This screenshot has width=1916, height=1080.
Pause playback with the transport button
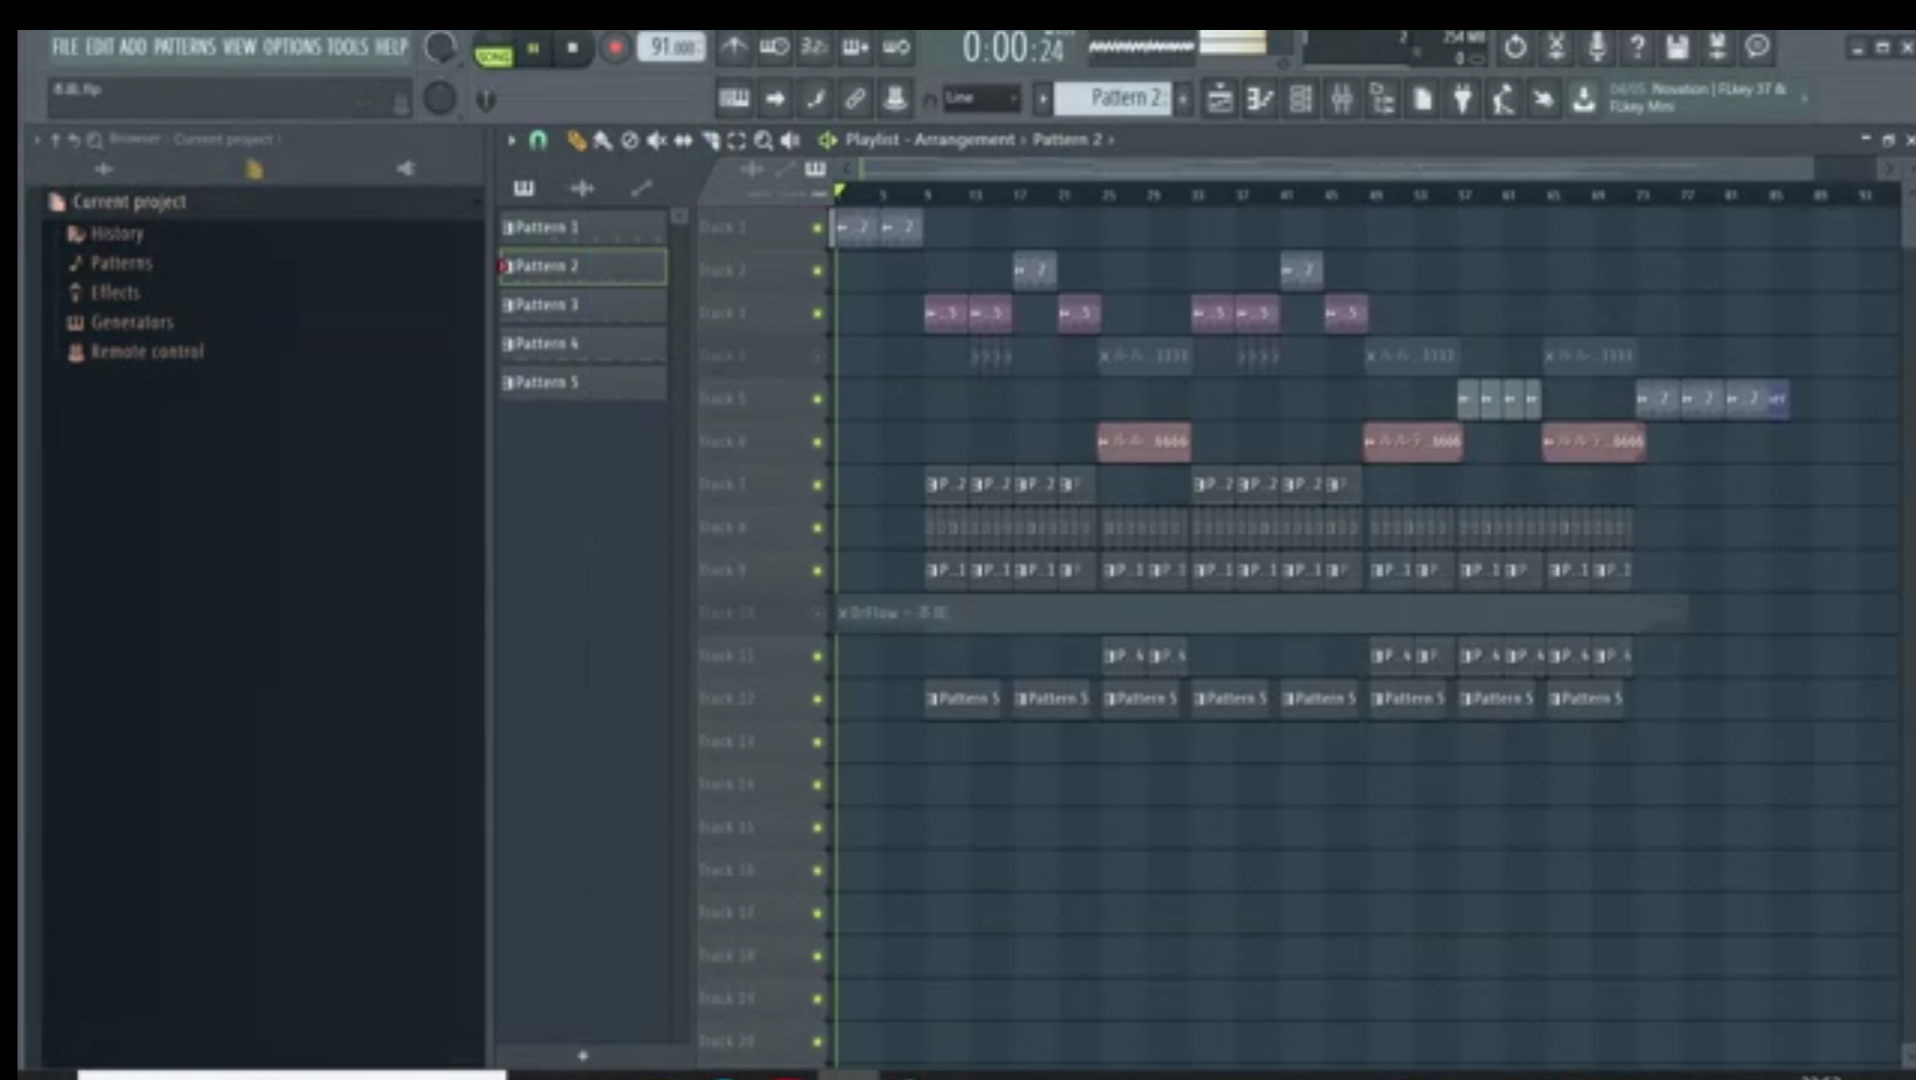(x=534, y=48)
